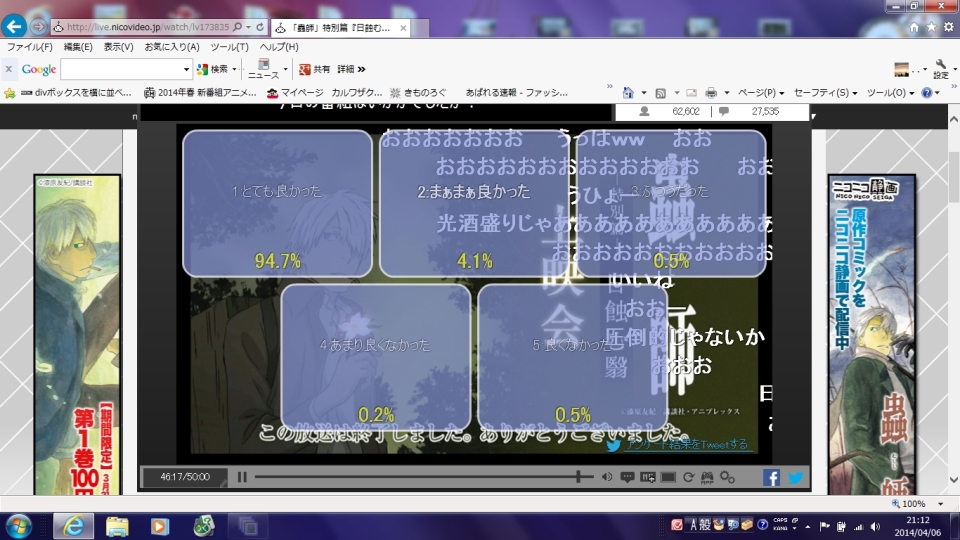Open the ファイル(F) menu
Viewport: 960px width, 540px height.
29,47
